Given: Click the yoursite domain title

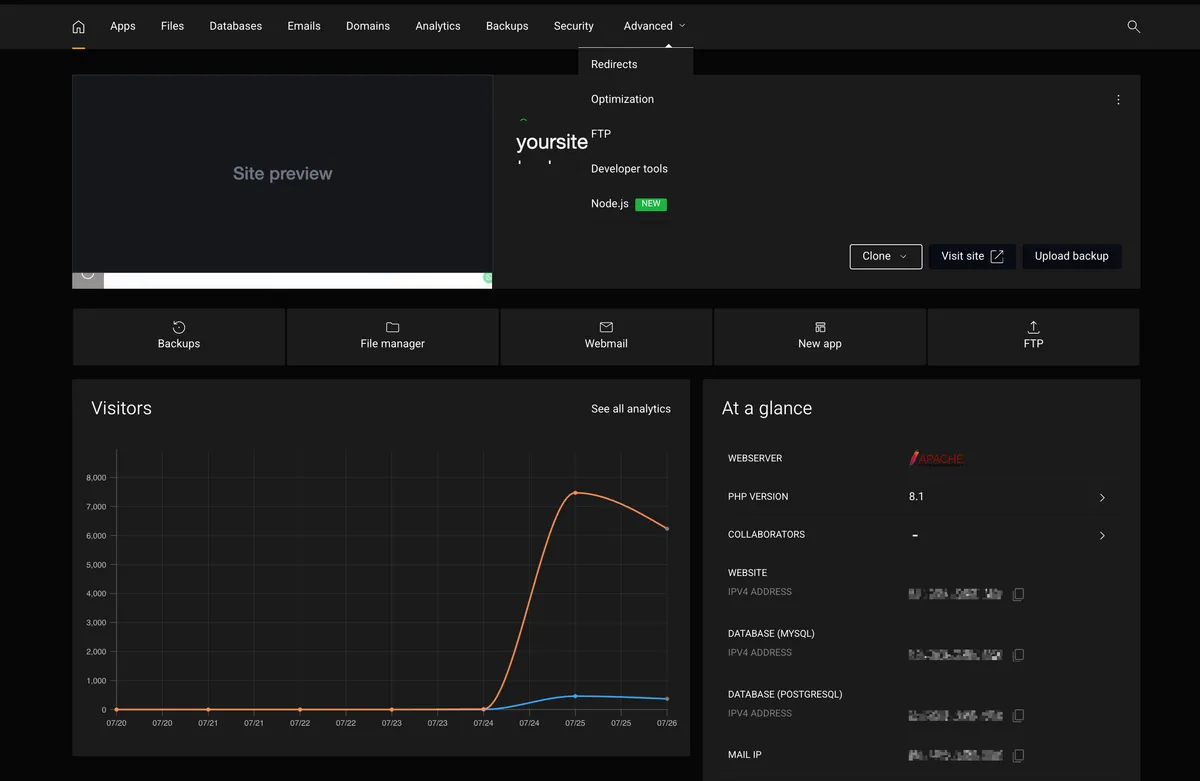Looking at the screenshot, I should [x=552, y=142].
